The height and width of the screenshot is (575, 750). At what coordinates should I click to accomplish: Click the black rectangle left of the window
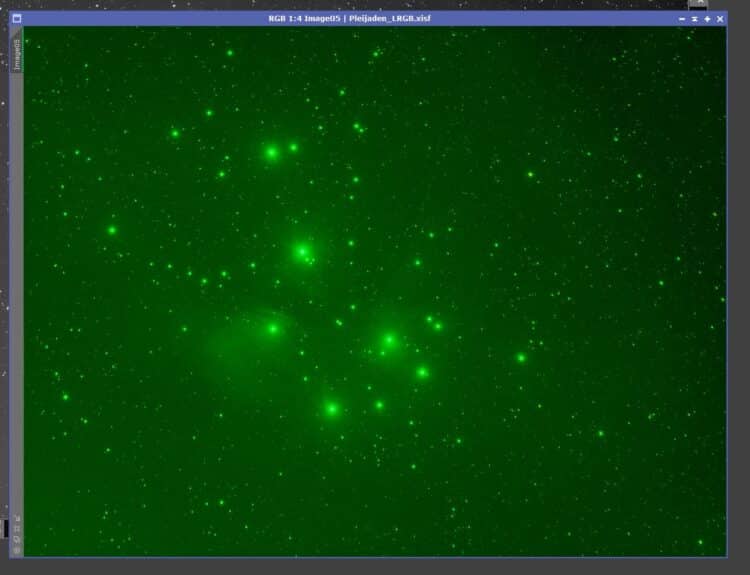[x=6, y=529]
